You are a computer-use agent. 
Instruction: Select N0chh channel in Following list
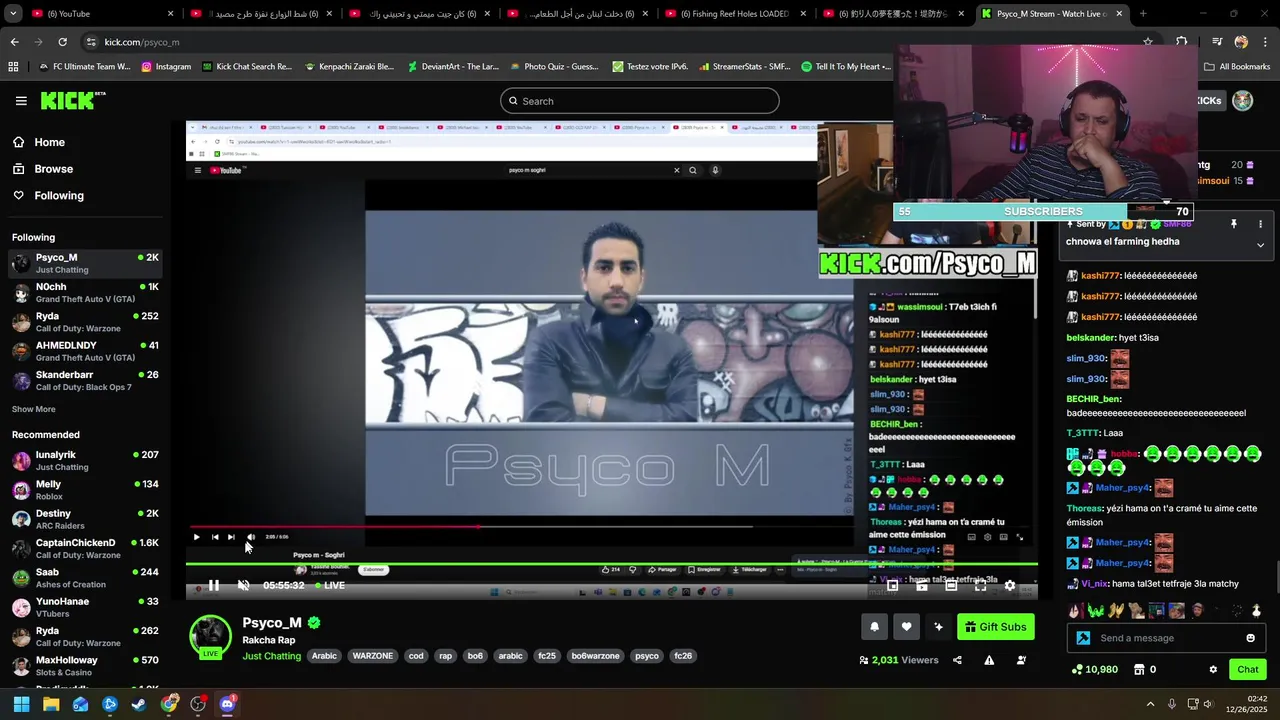pos(86,293)
